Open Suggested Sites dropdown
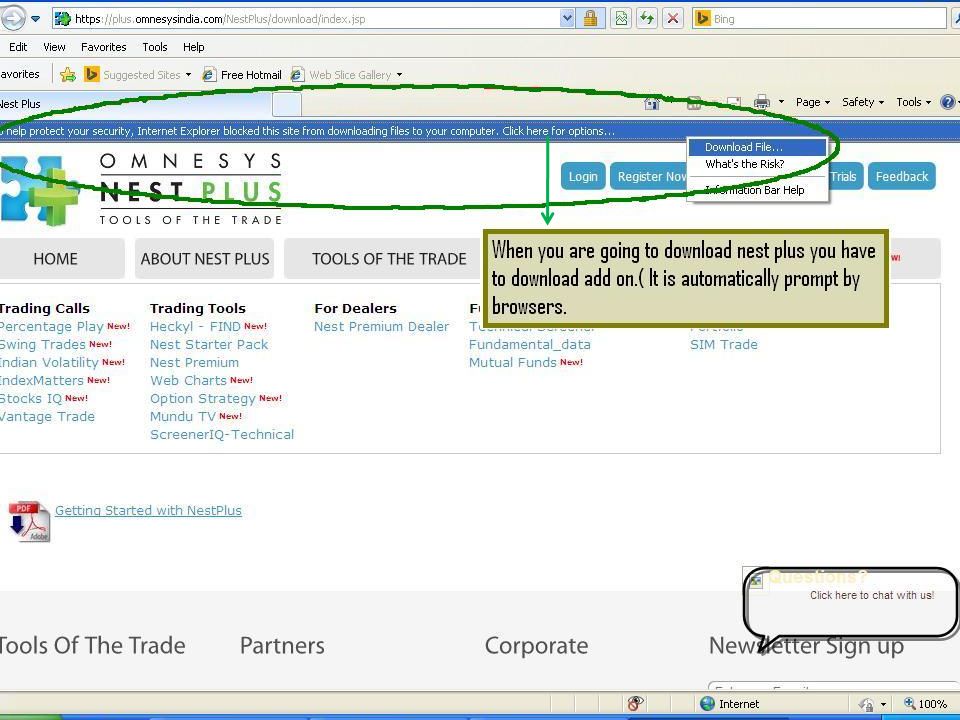This screenshot has height=720, width=960. (x=138, y=75)
